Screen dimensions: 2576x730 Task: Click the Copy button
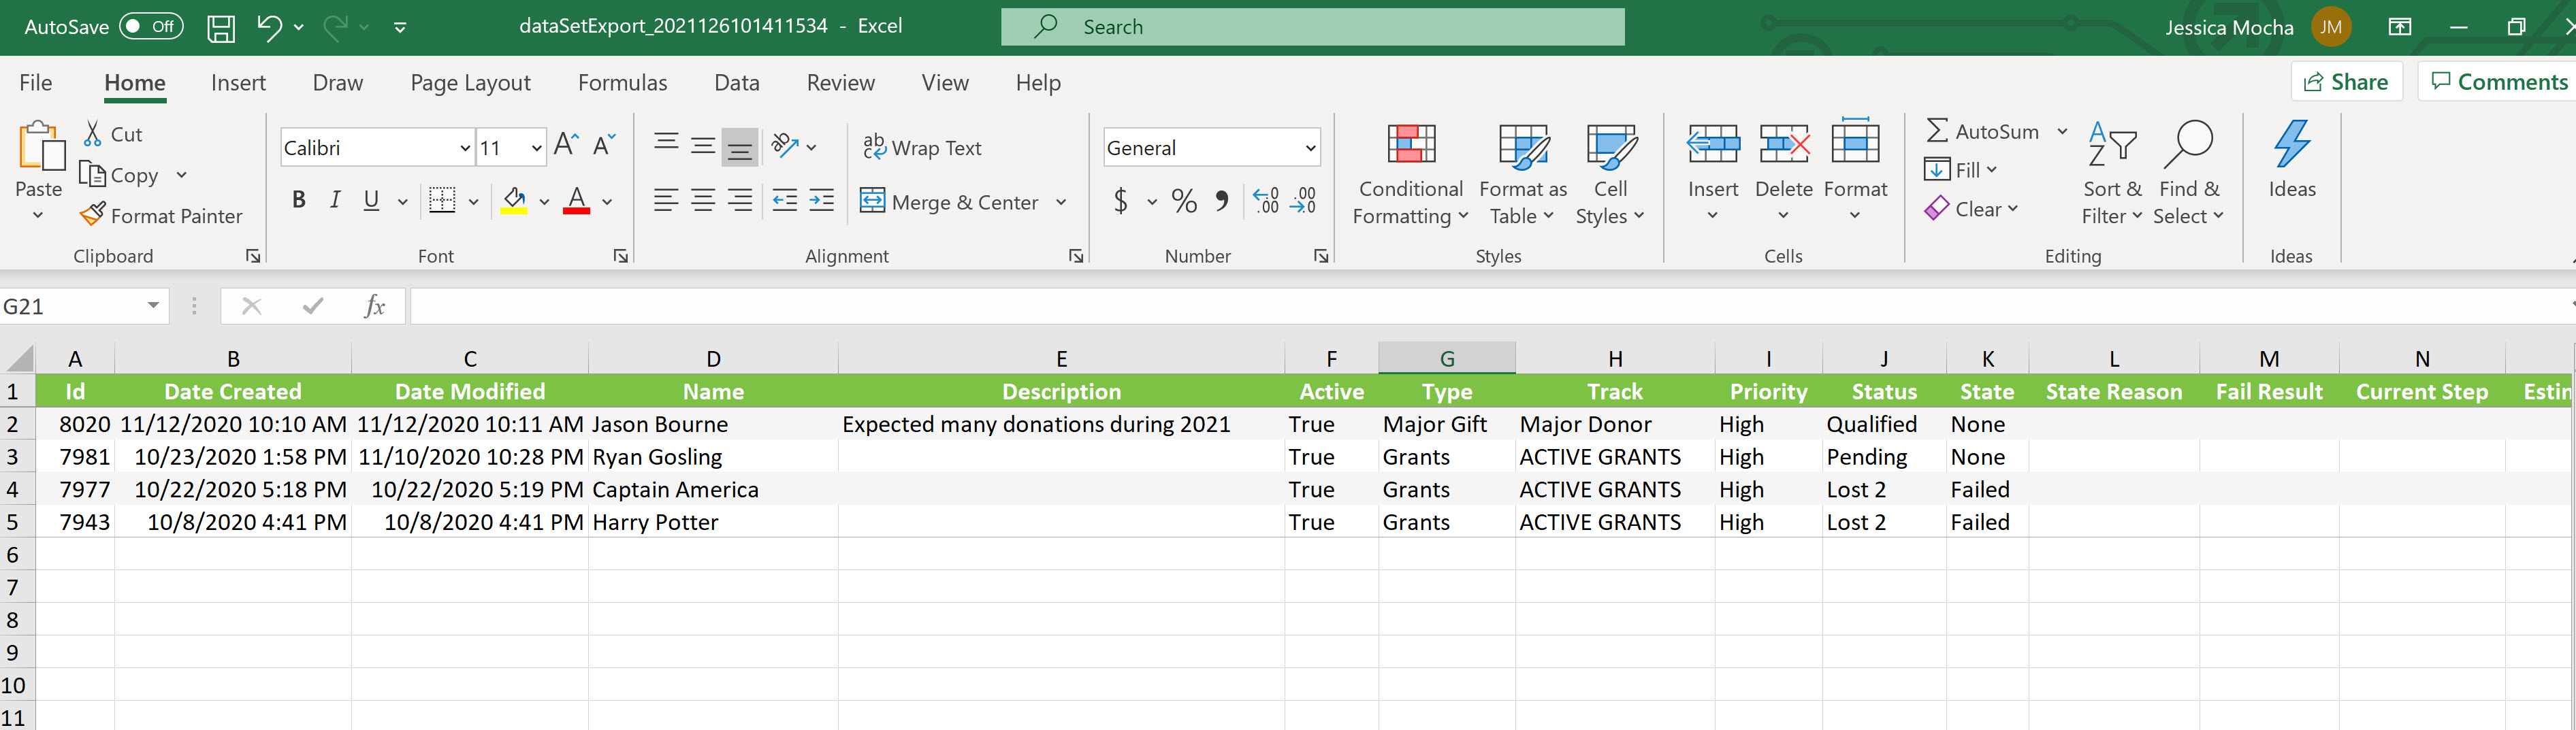(x=121, y=175)
